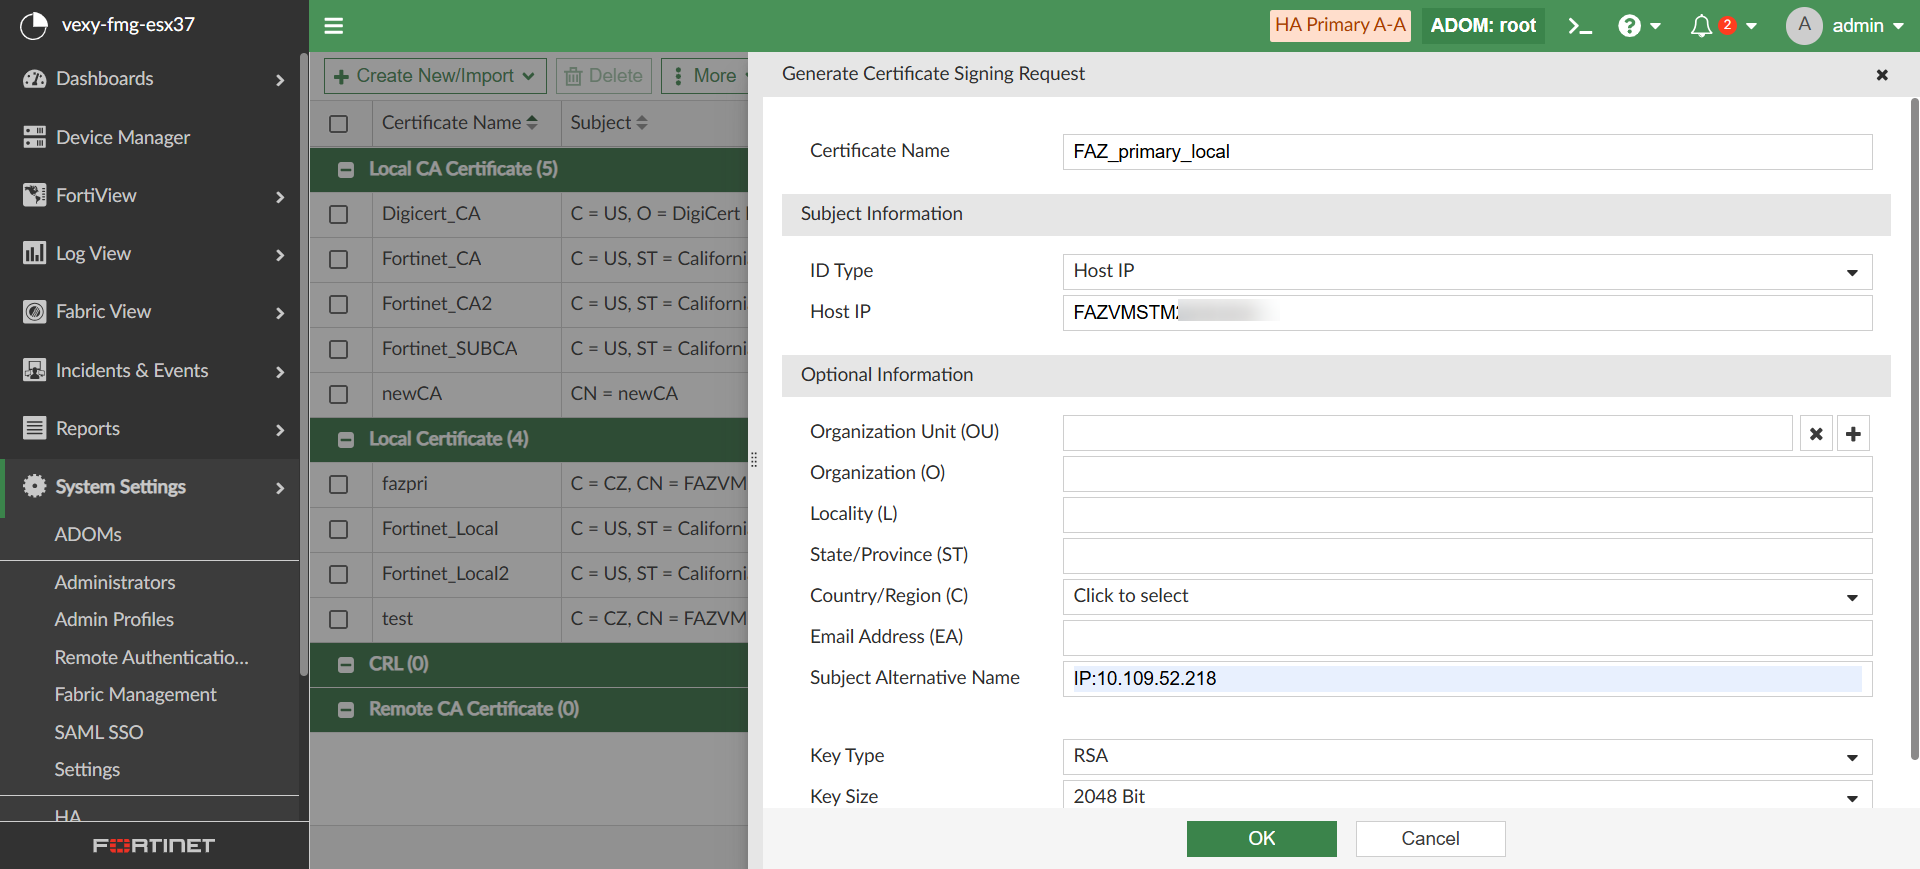Click the Device Manager icon
Viewport: 1920px width, 869px height.
35,137
